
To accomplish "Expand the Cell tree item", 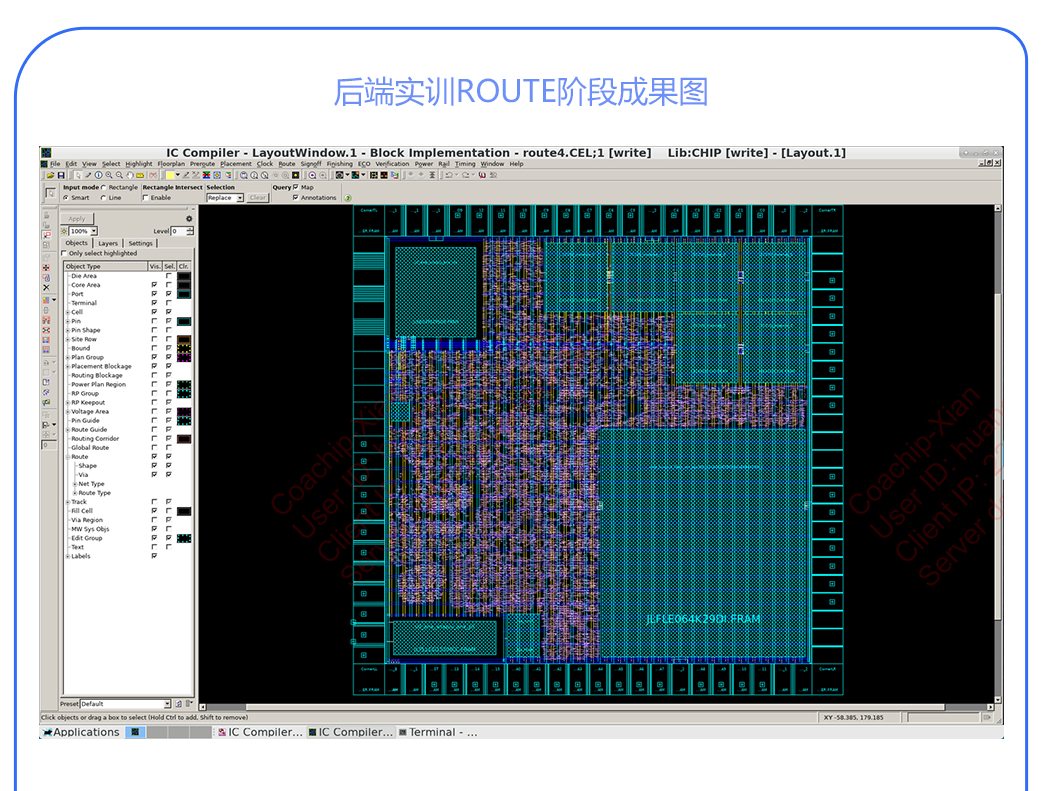I will point(68,312).
